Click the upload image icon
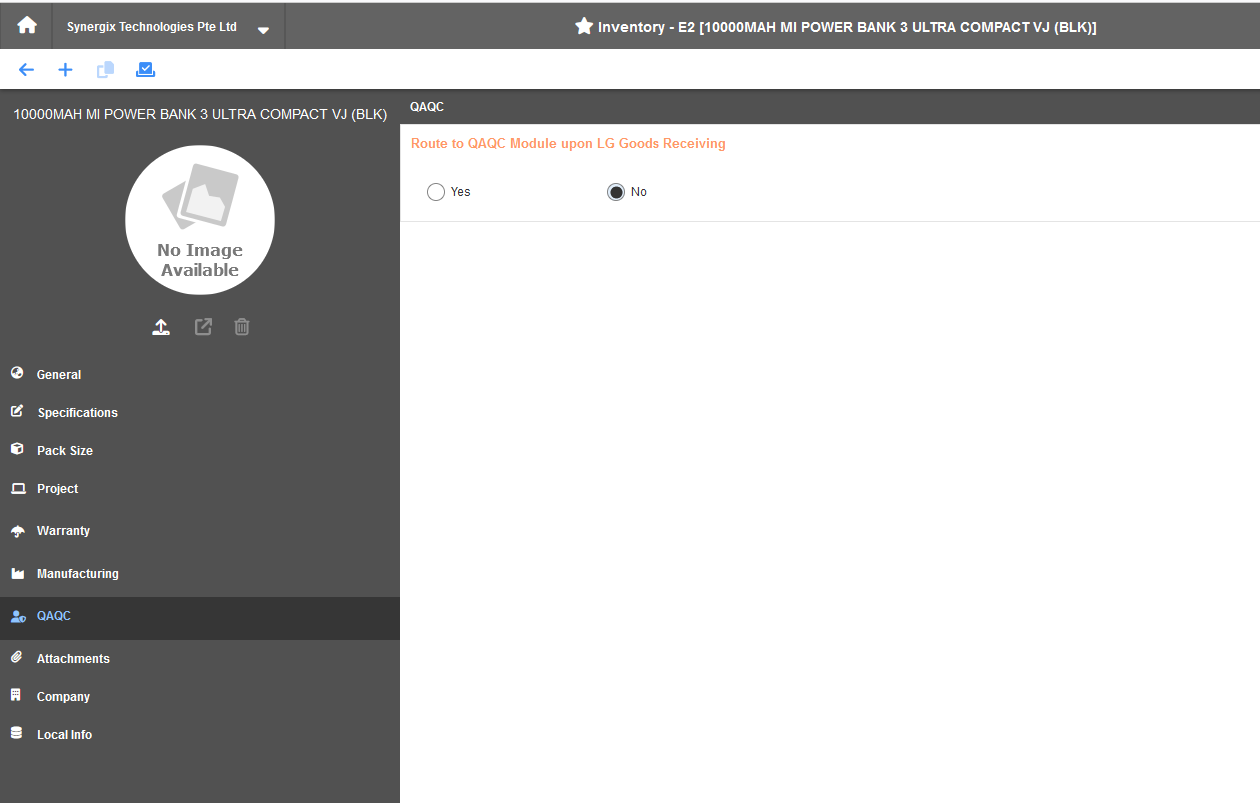The width and height of the screenshot is (1260, 803). point(161,327)
